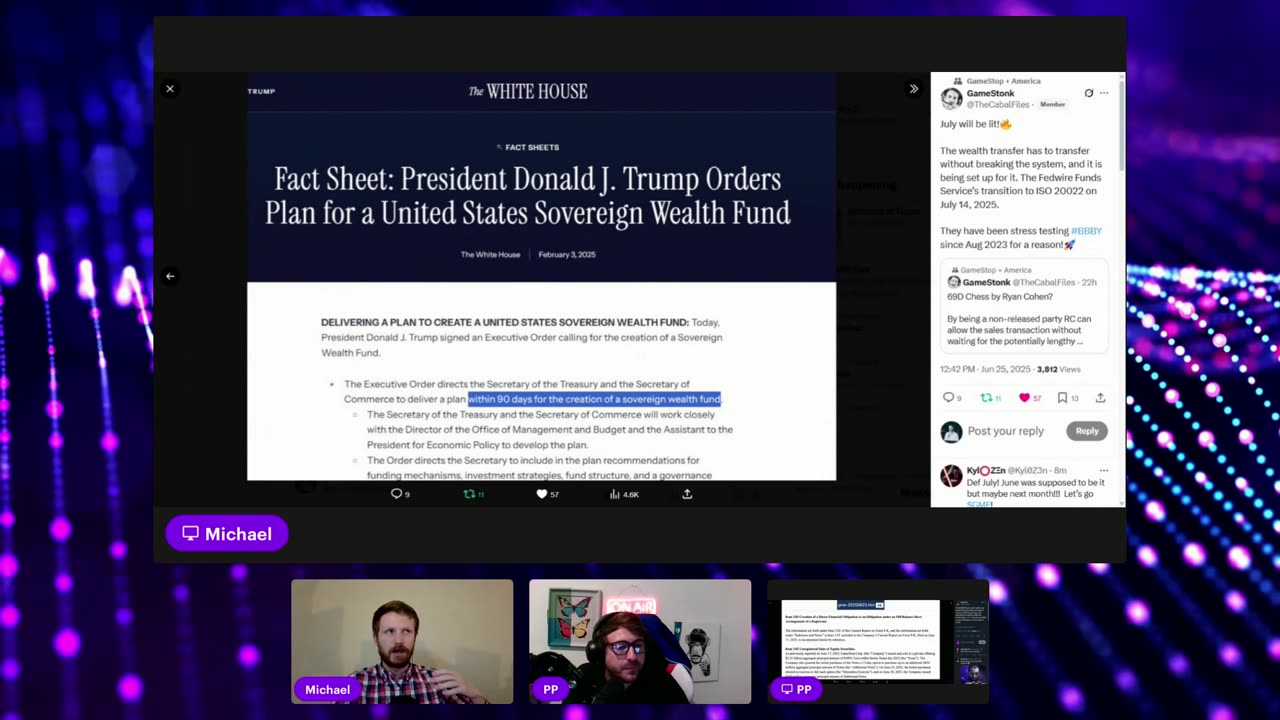Click the Grok icon on GameStonk's post
Viewport: 1280px width, 720px height.
(x=1089, y=93)
